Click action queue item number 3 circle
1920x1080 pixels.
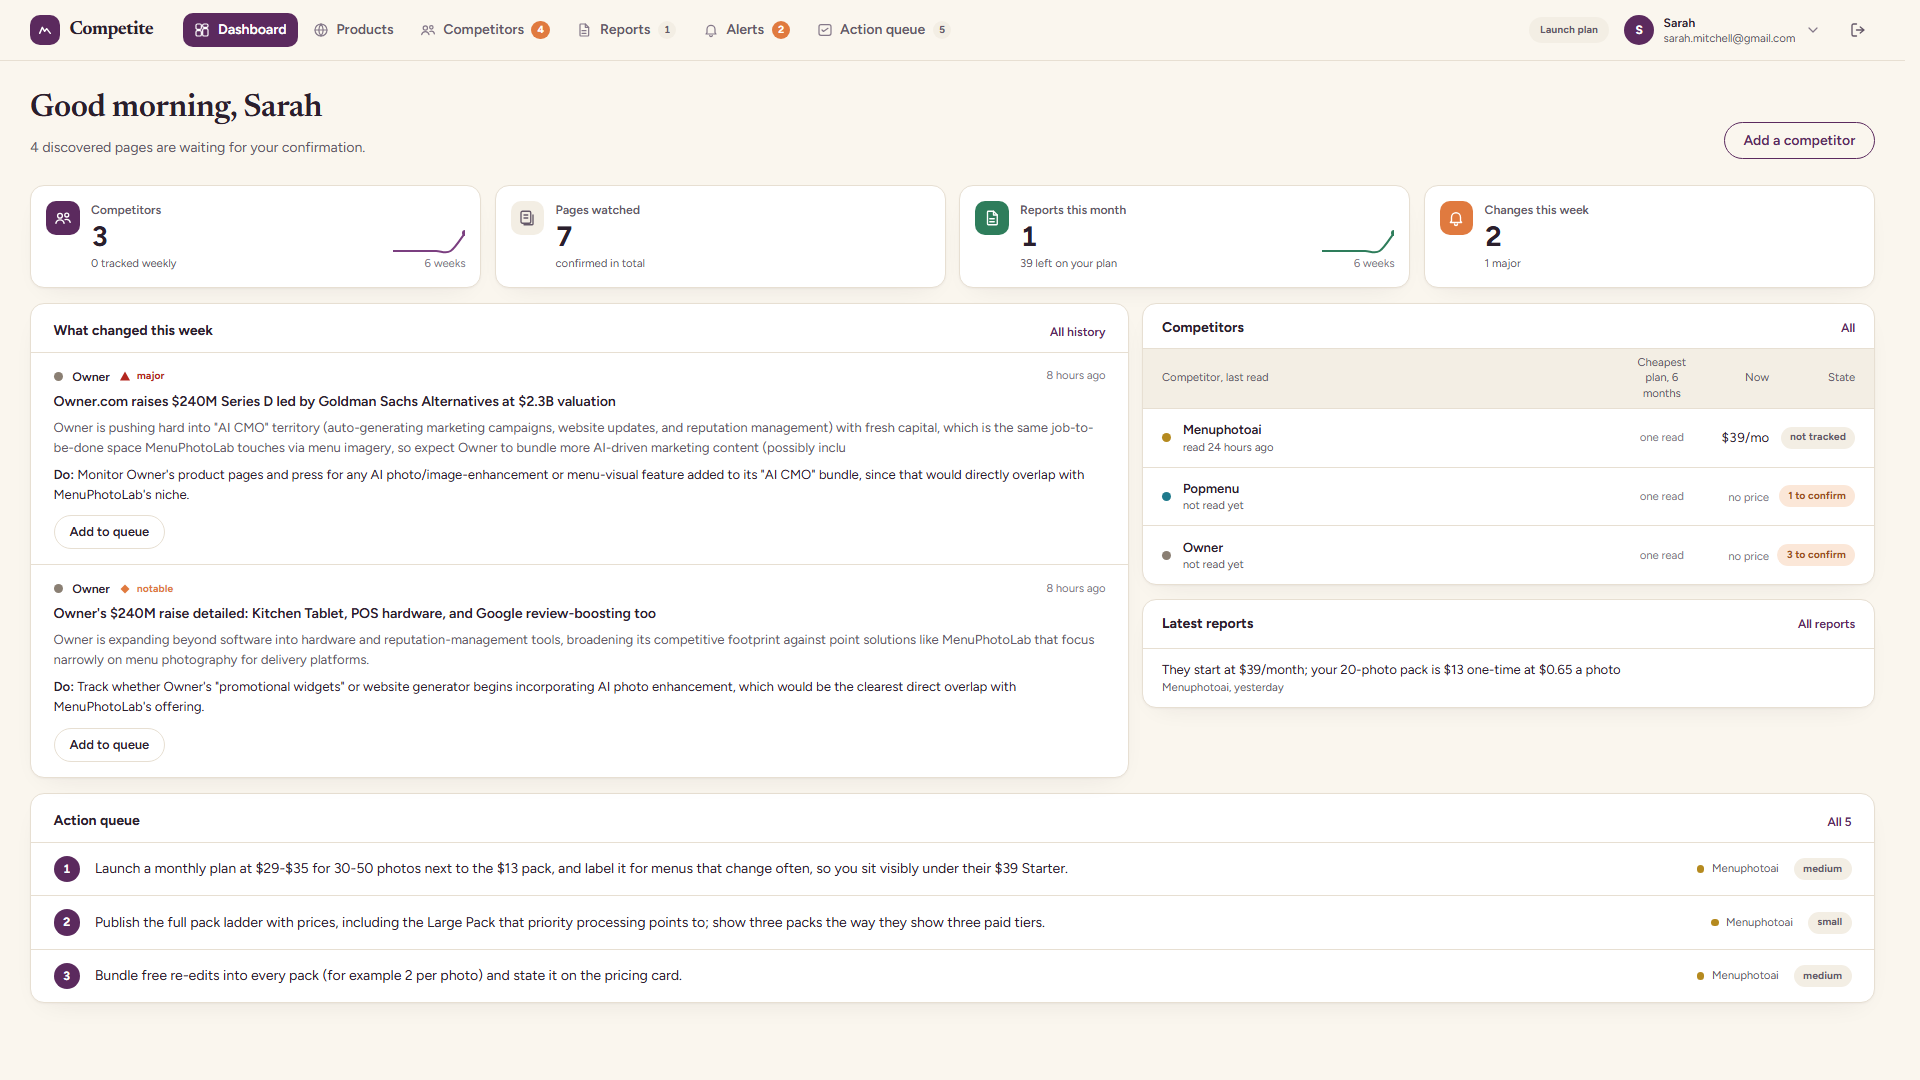pyautogui.click(x=67, y=976)
